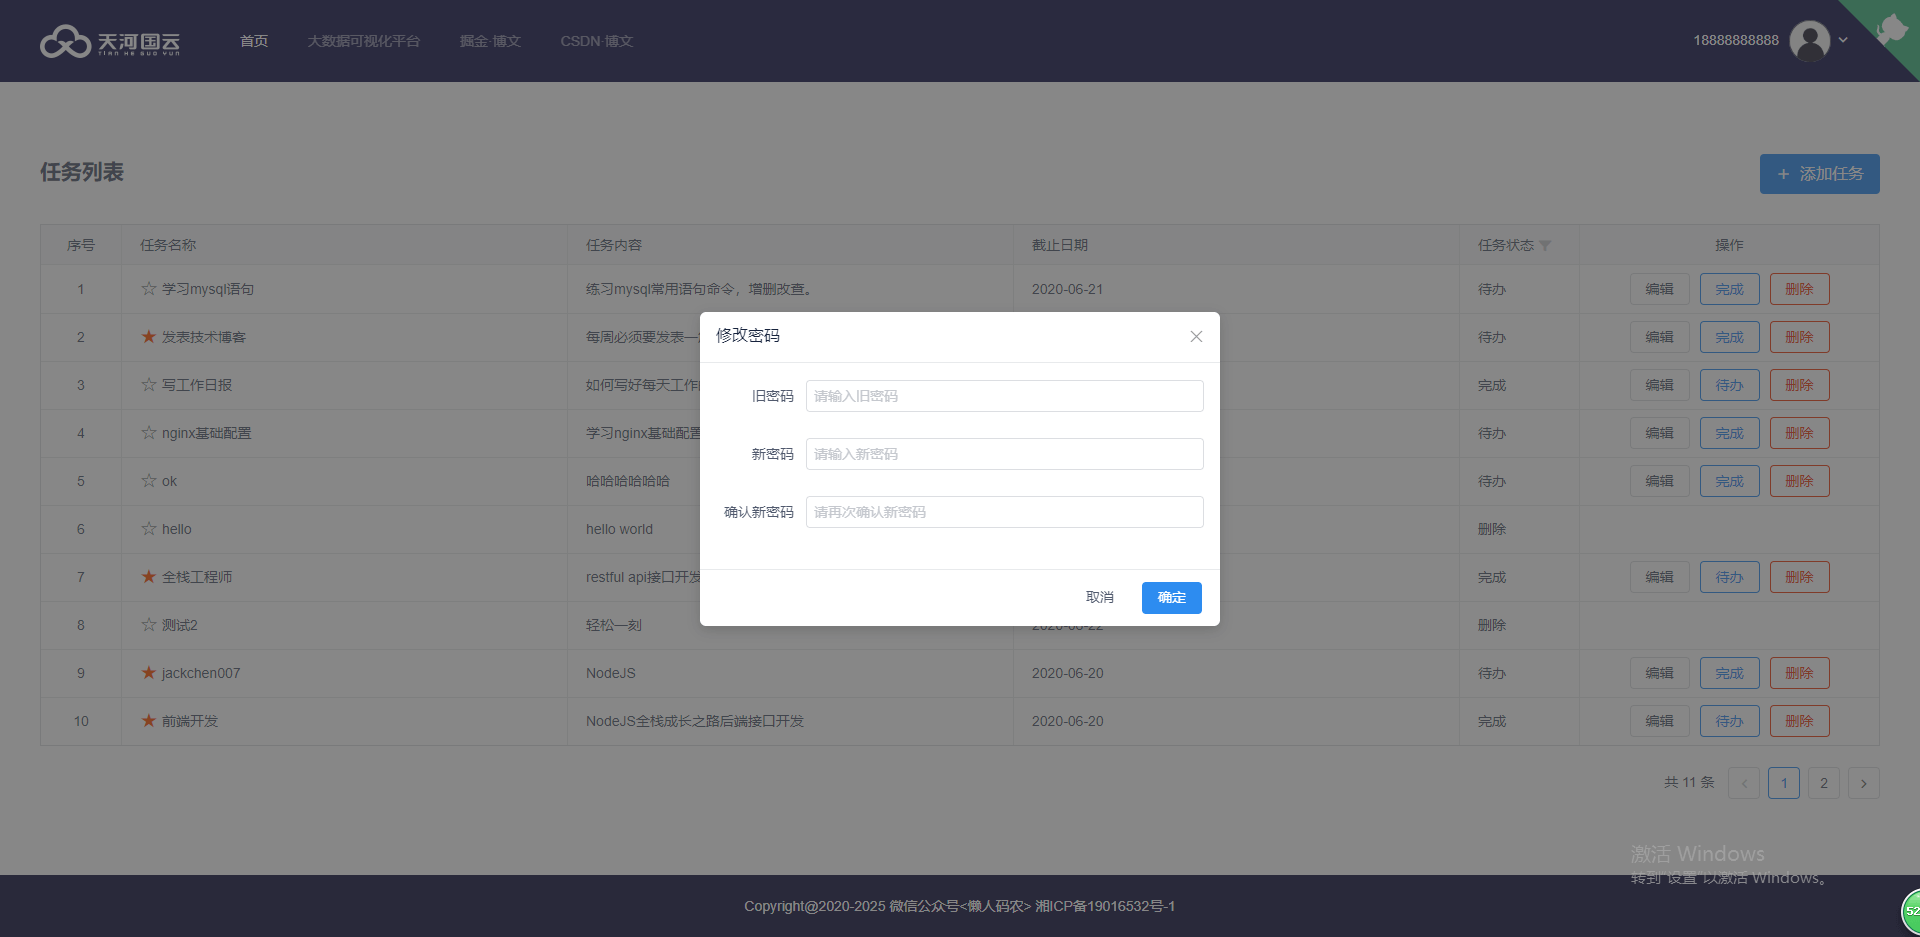Click 待办 for 全栈工程师 row
The height and width of the screenshot is (937, 1920).
(x=1729, y=577)
